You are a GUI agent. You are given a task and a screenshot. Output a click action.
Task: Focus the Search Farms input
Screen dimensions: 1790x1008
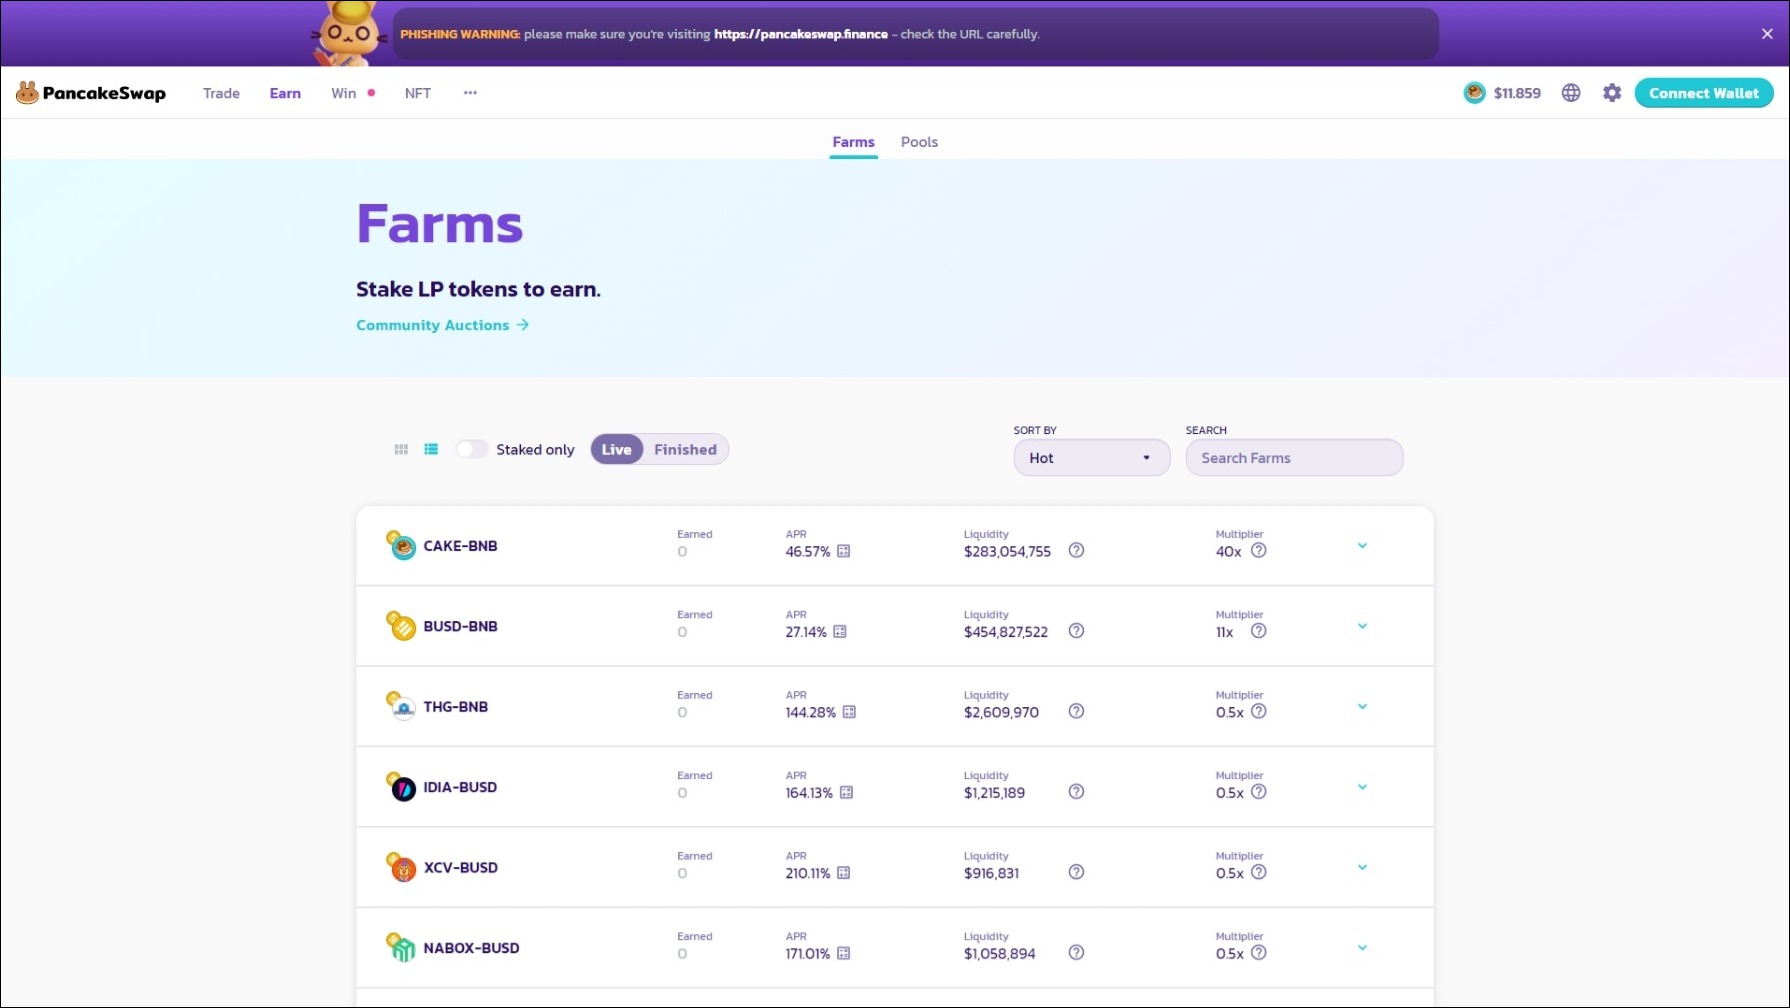click(1294, 458)
